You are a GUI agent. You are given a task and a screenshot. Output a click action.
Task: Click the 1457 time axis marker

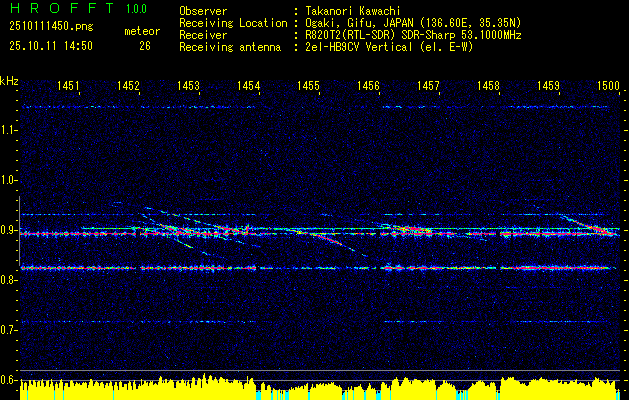(x=428, y=85)
